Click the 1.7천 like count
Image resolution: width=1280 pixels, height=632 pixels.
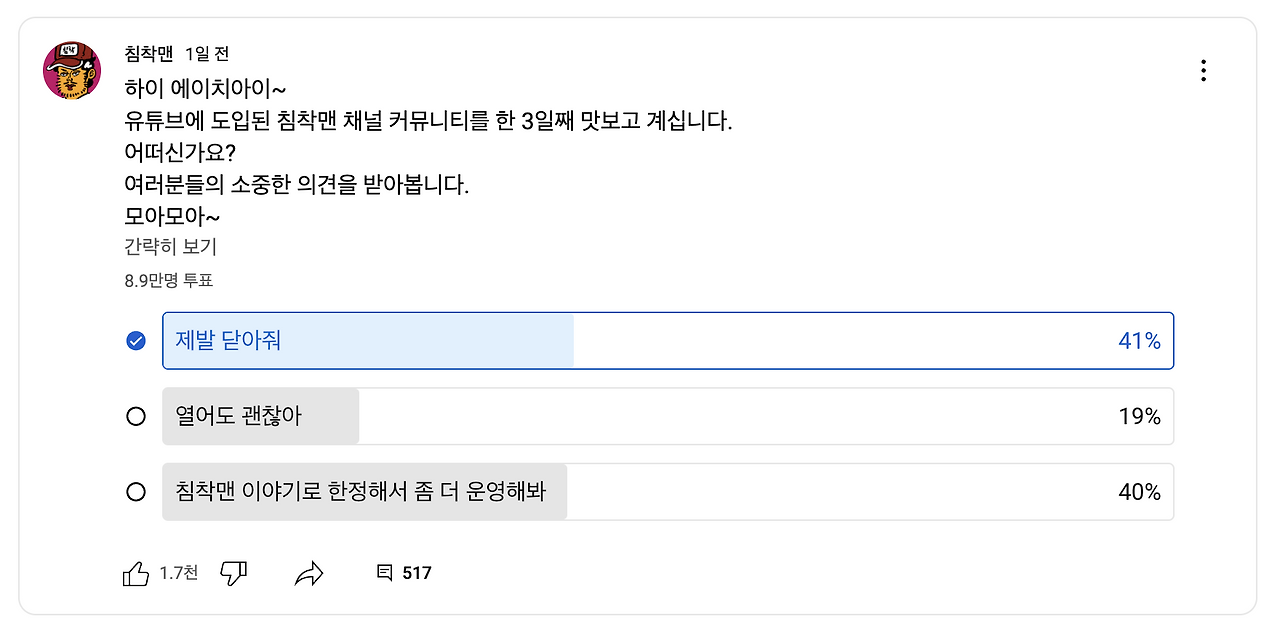[179, 573]
